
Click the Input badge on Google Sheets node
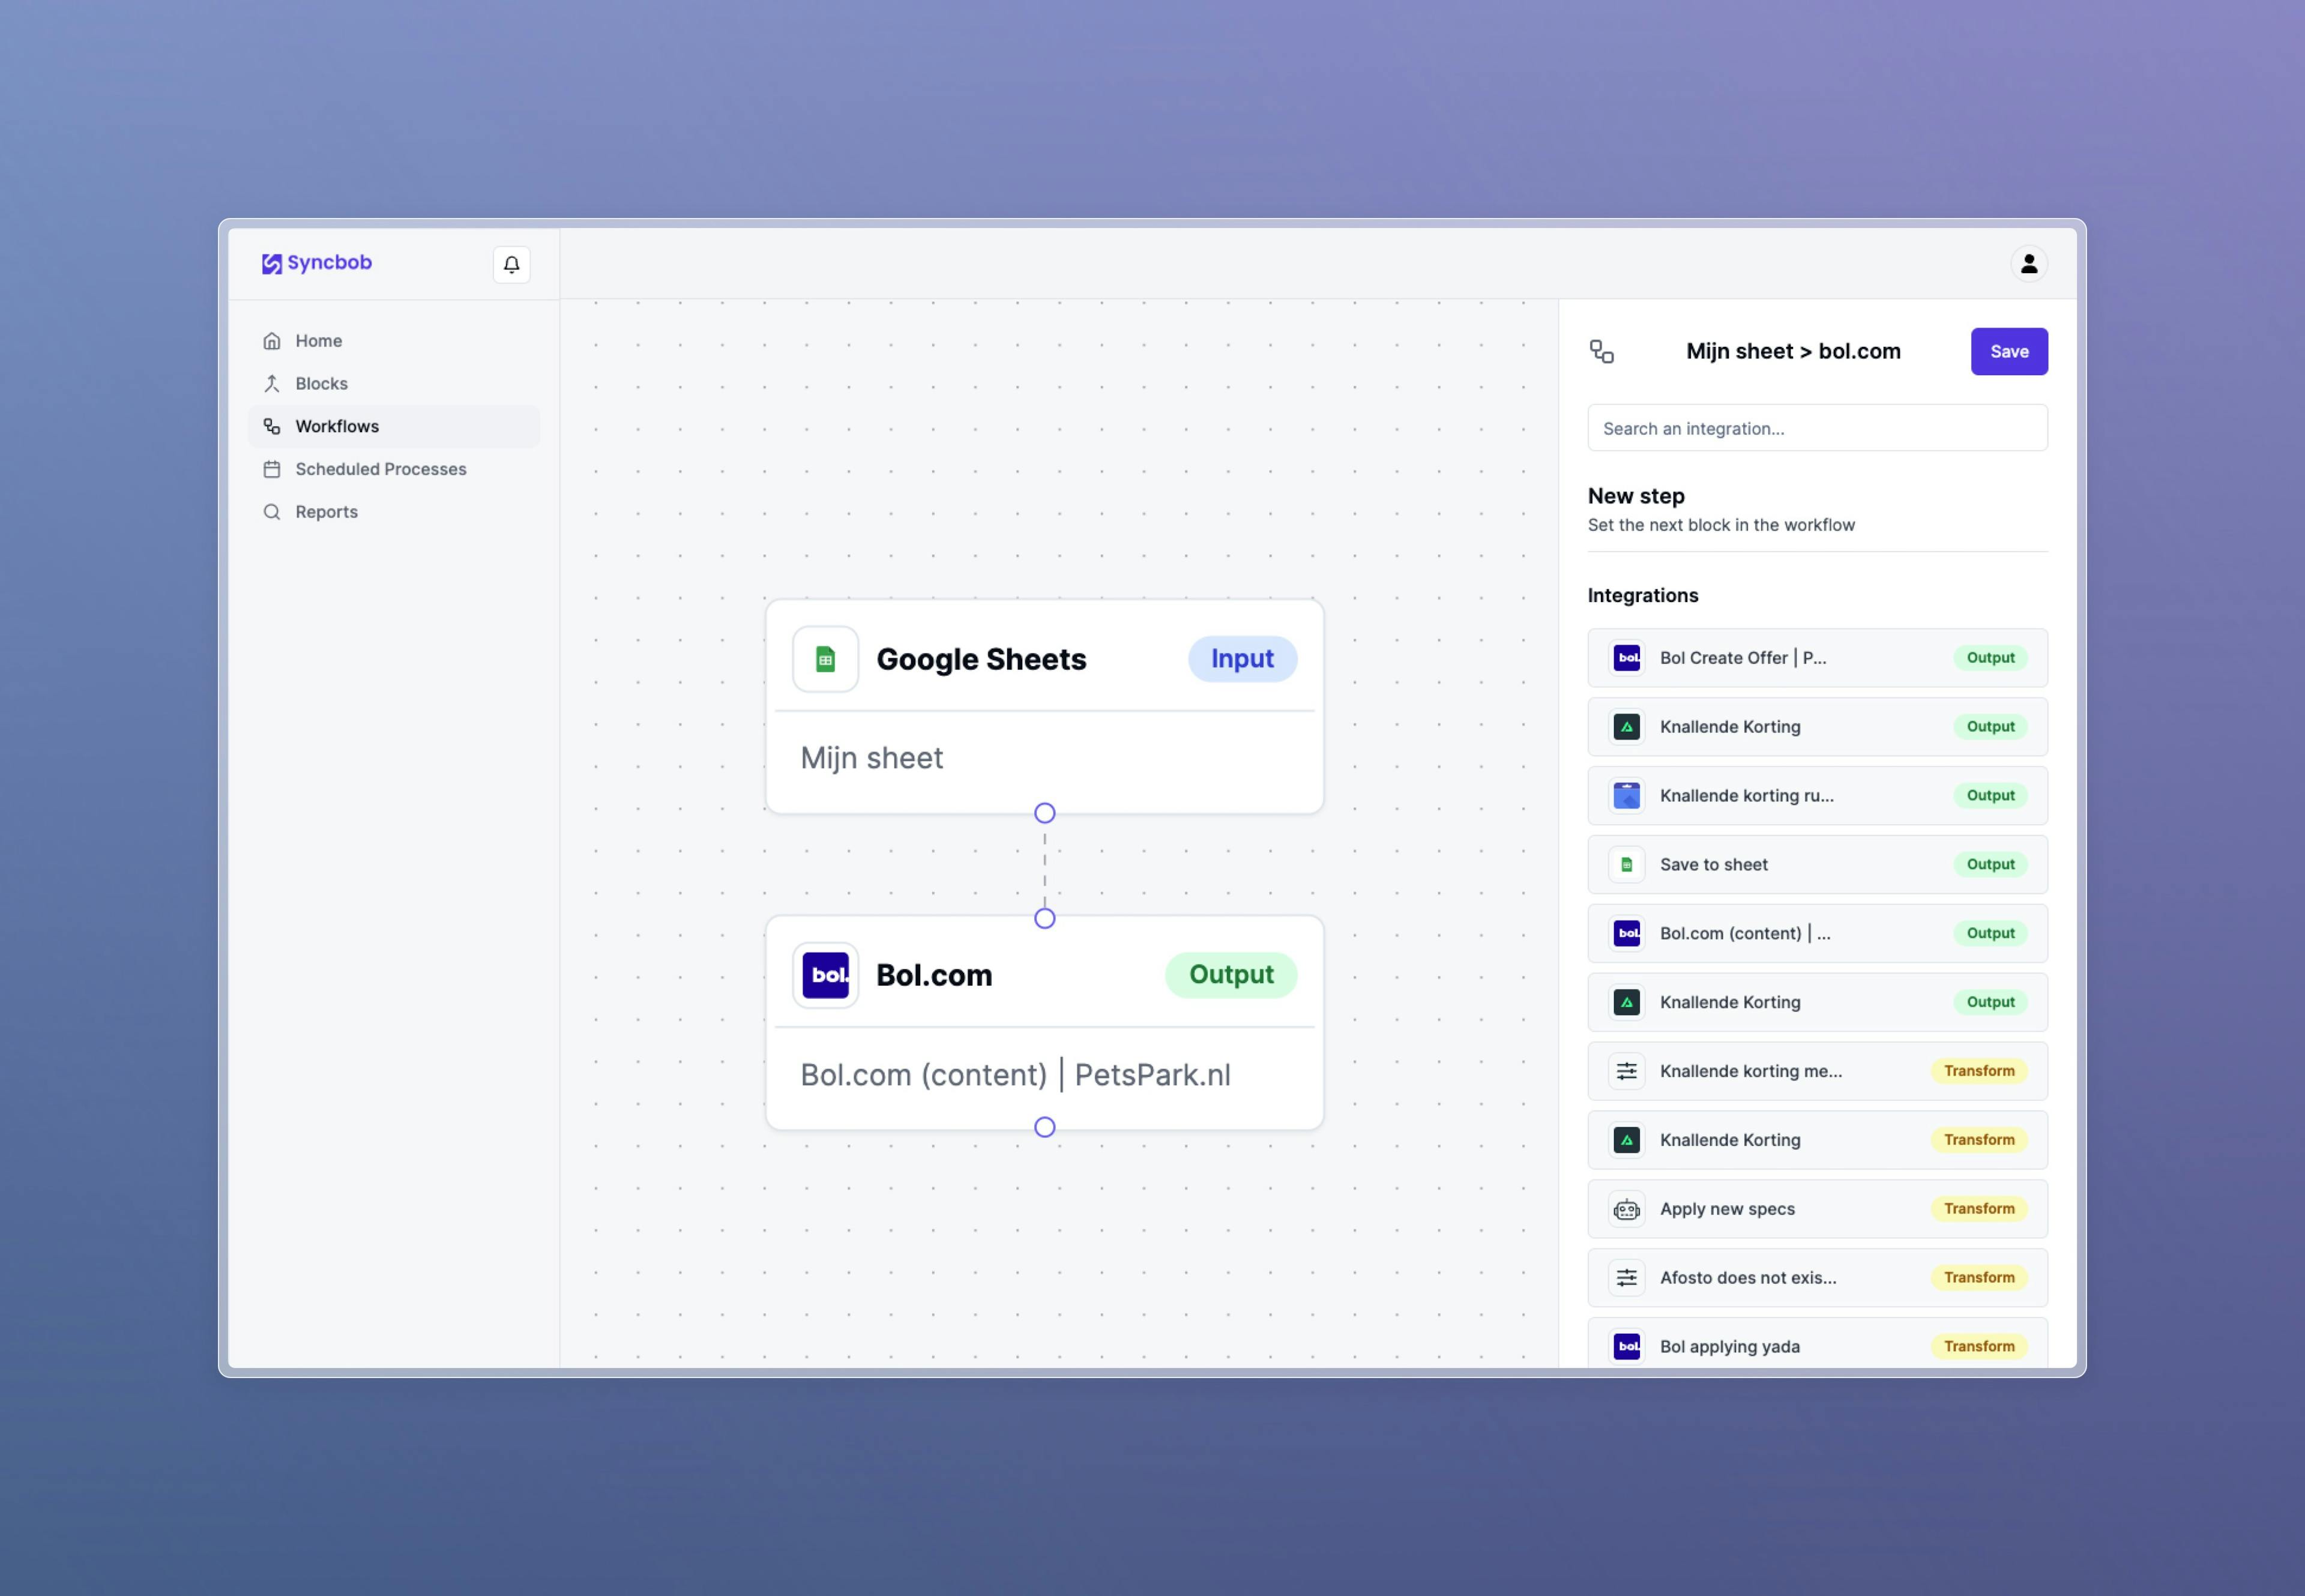[x=1241, y=659]
